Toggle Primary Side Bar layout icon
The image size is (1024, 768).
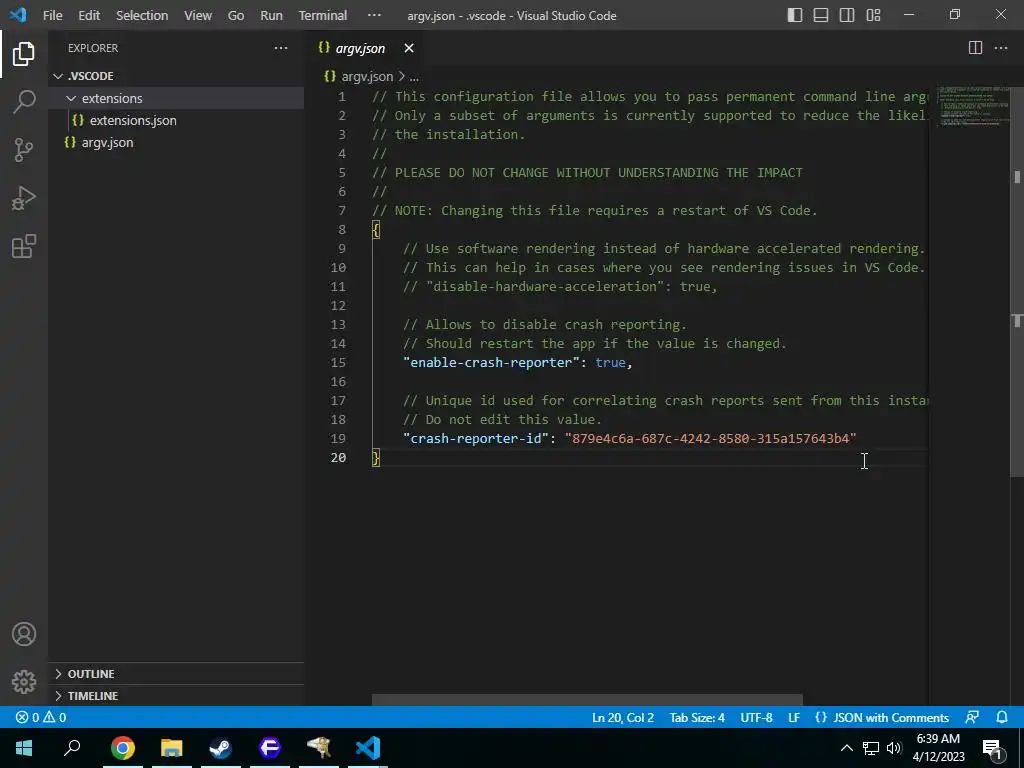tap(795, 15)
